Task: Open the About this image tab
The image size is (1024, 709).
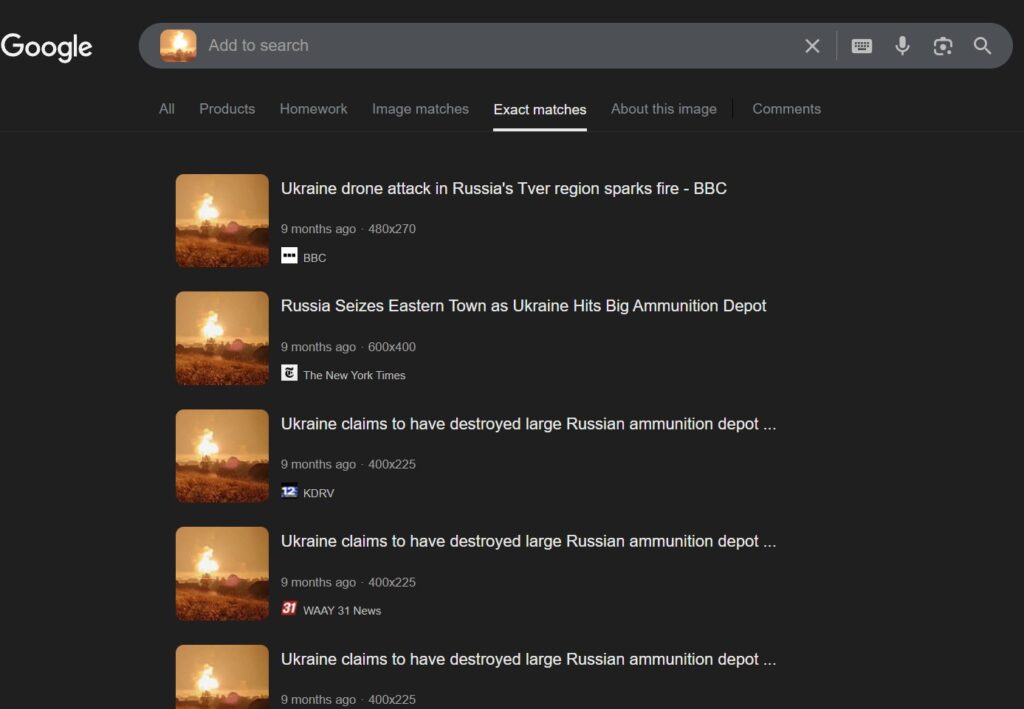Action: tap(664, 109)
